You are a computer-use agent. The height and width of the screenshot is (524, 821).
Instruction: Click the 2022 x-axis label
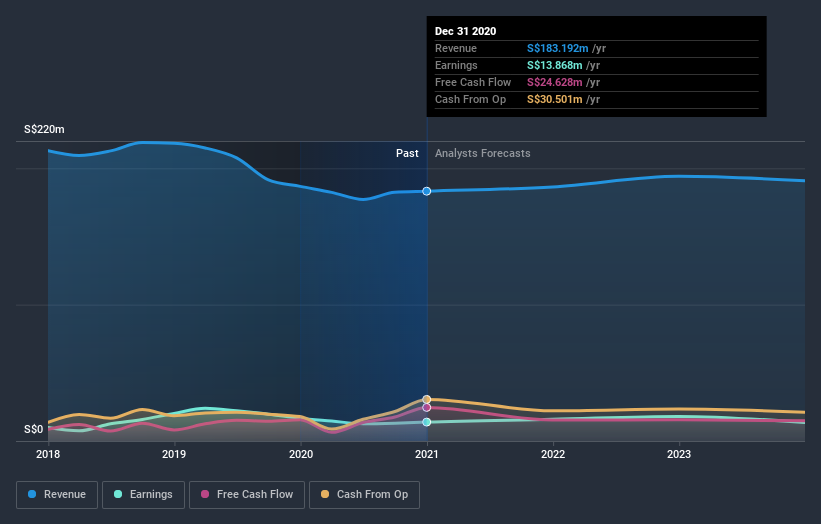pyautogui.click(x=553, y=454)
